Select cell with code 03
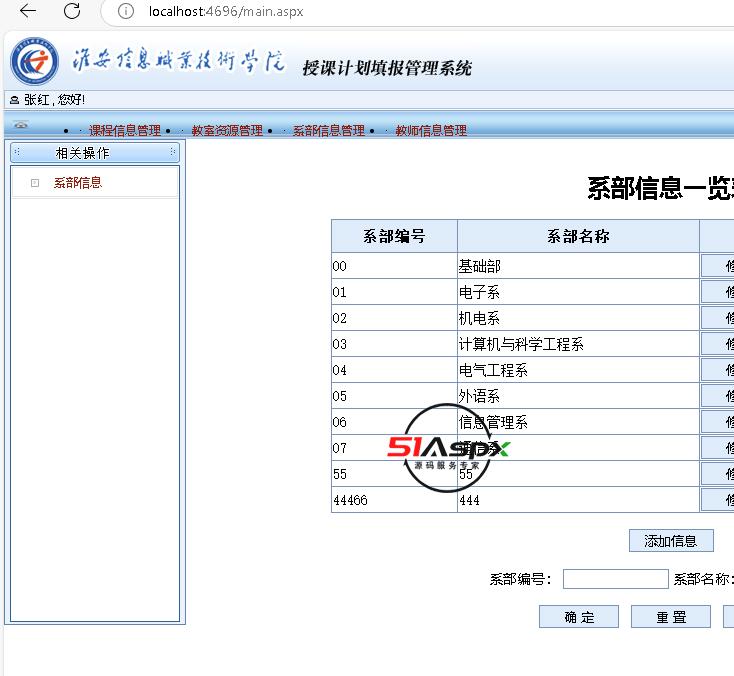The width and height of the screenshot is (734, 676). tap(394, 344)
